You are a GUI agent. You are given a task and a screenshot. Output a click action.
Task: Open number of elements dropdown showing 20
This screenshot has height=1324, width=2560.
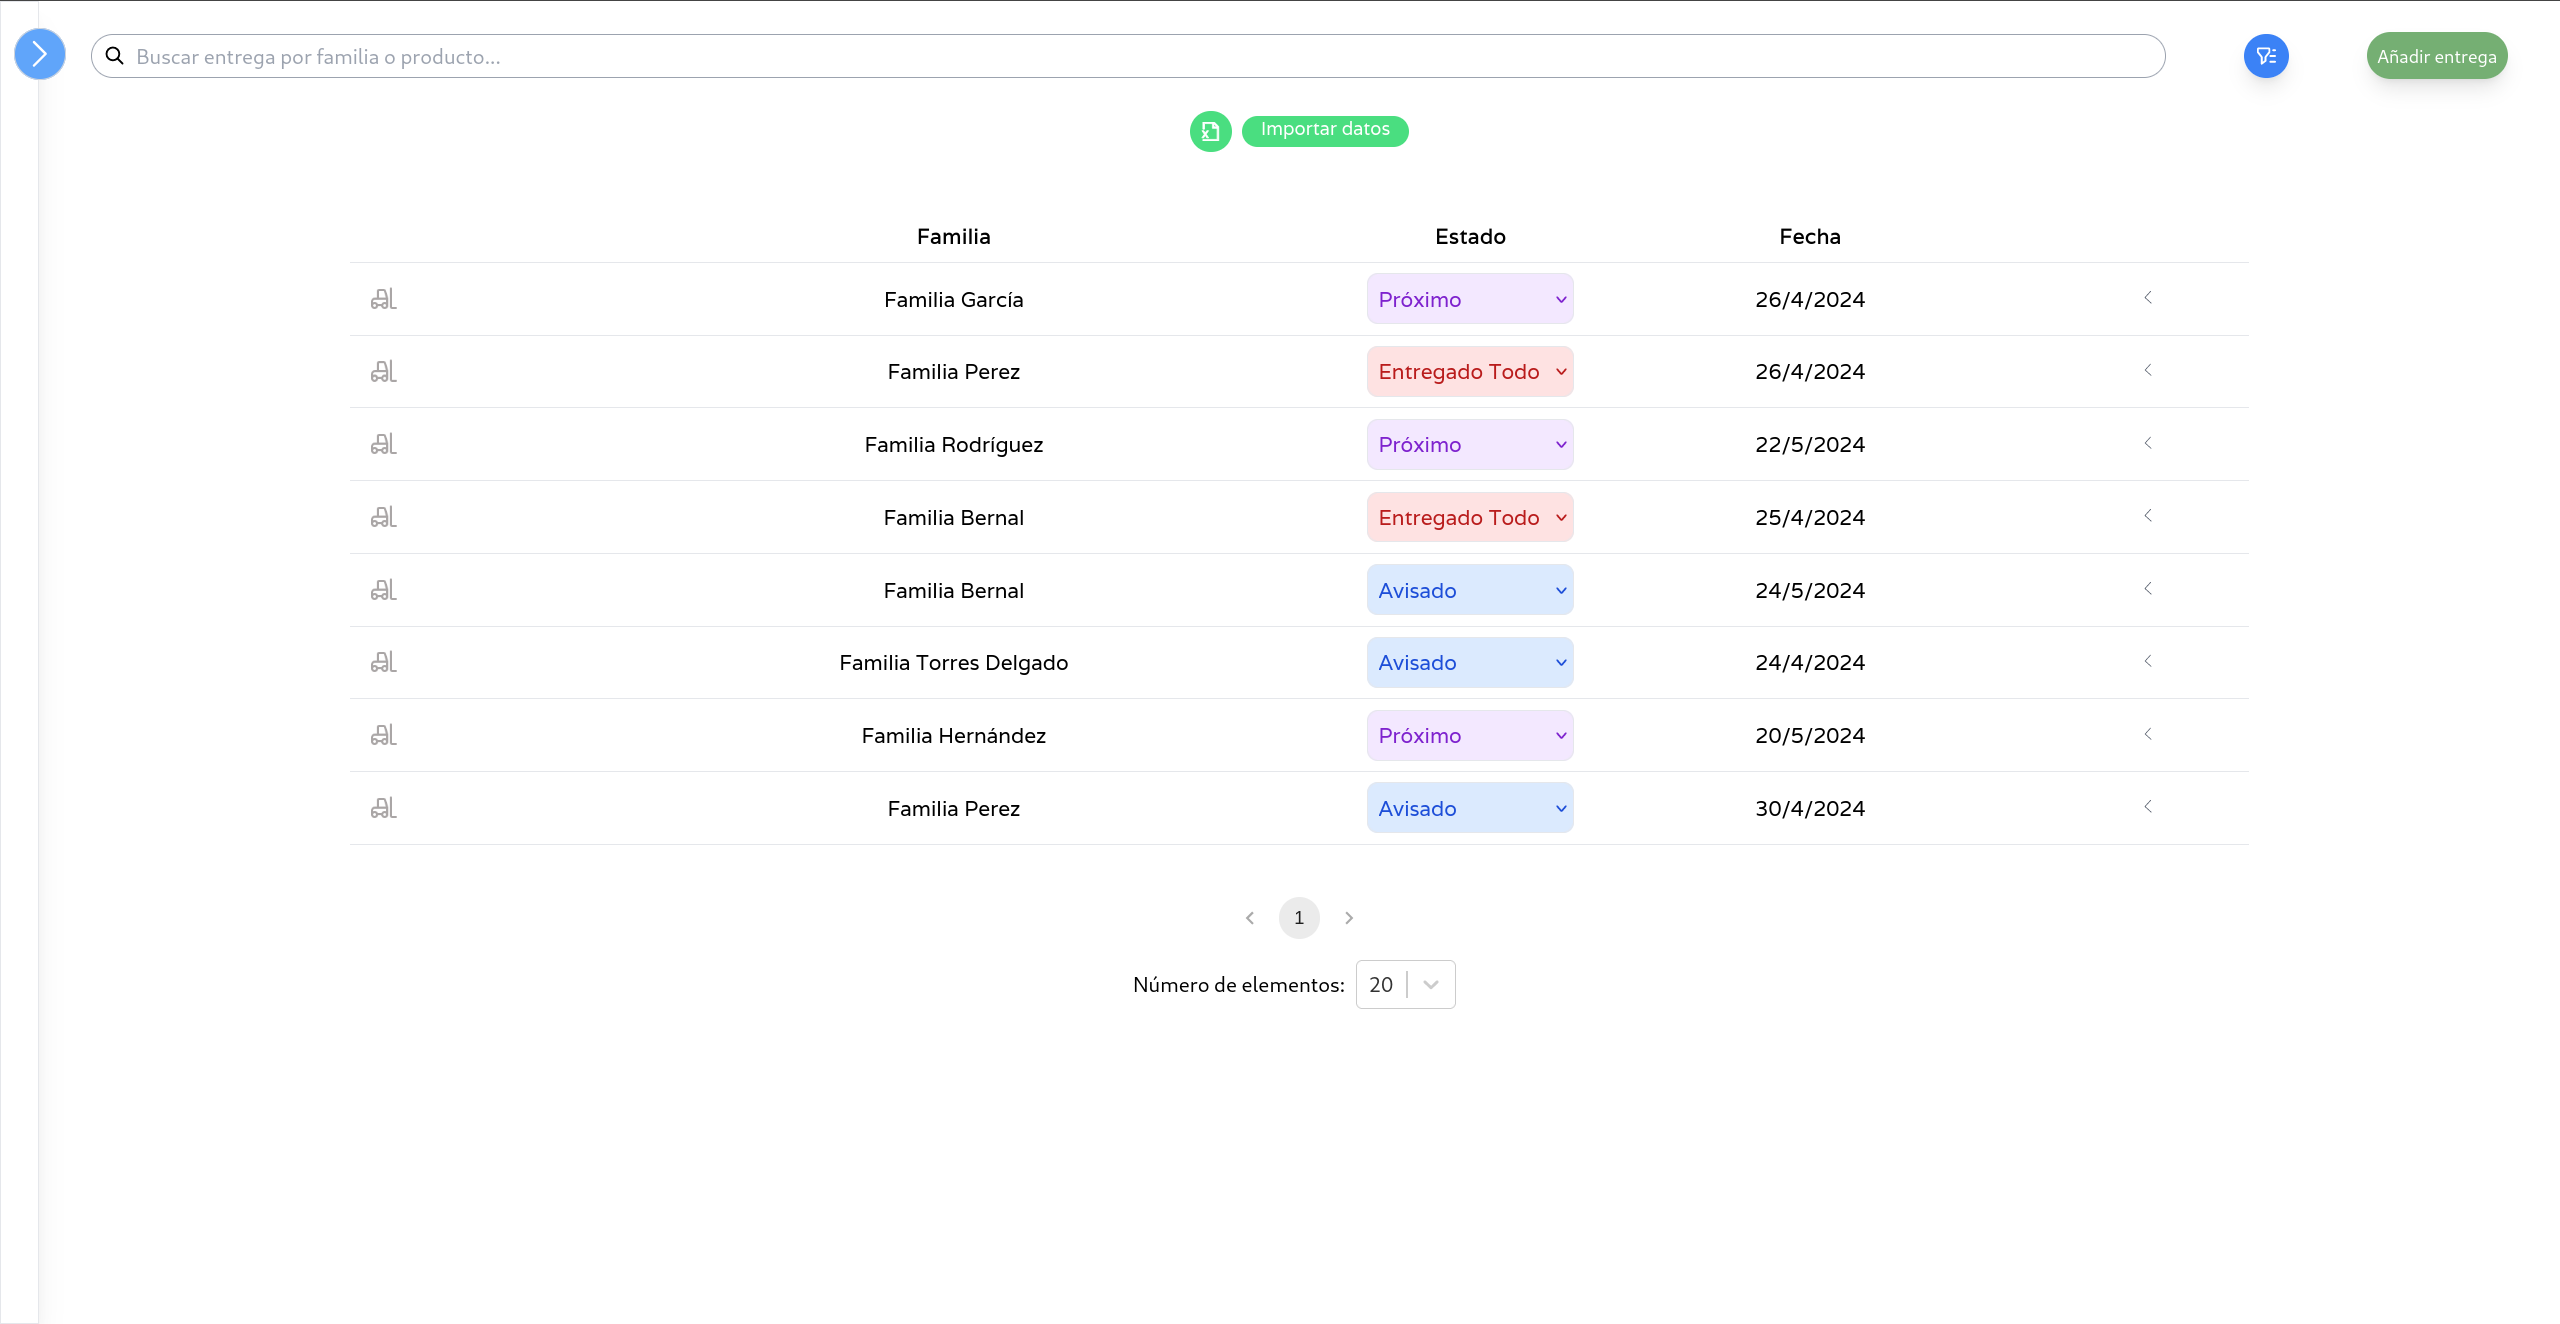[x=1405, y=985]
